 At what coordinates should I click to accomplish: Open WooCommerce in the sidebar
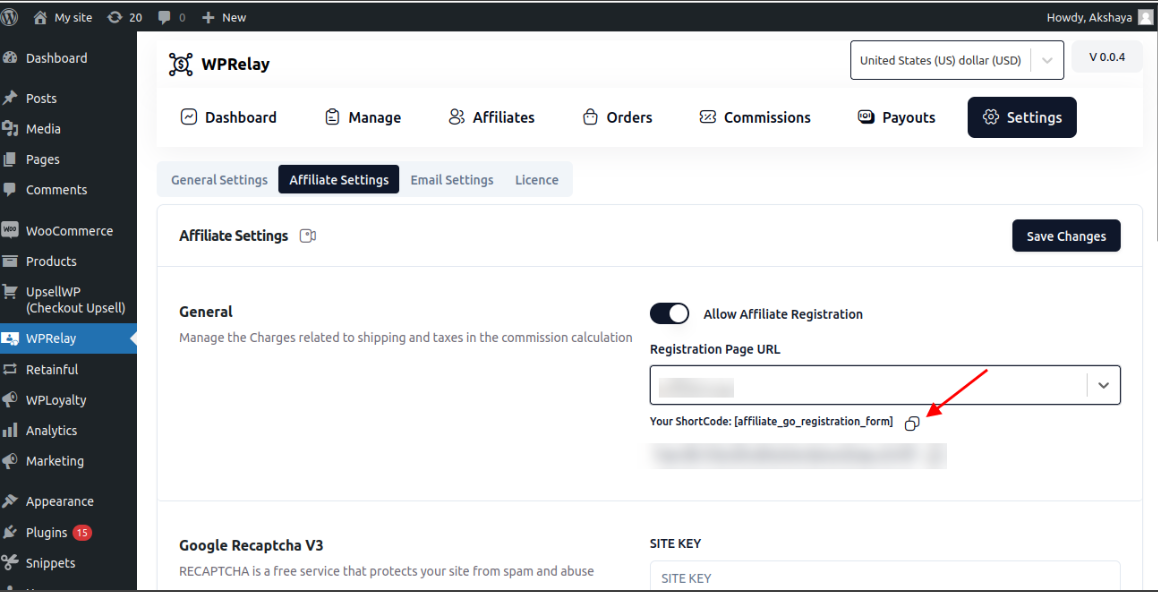pyautogui.click(x=69, y=230)
